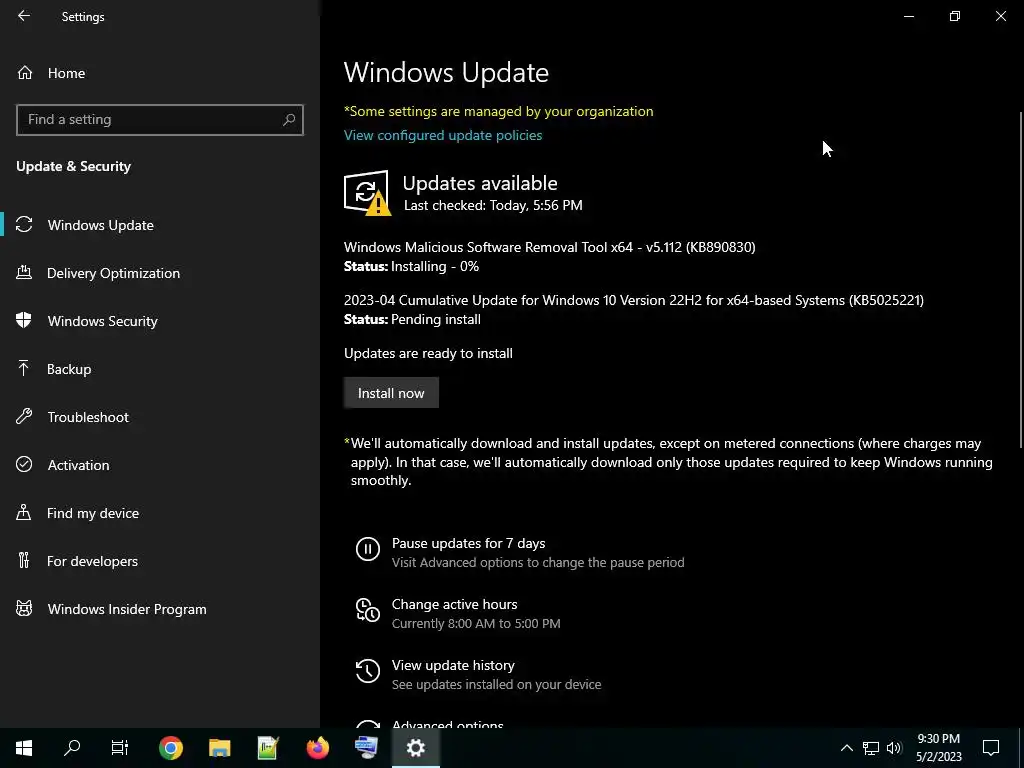Click Pause updates for 7 days

pyautogui.click(x=468, y=543)
